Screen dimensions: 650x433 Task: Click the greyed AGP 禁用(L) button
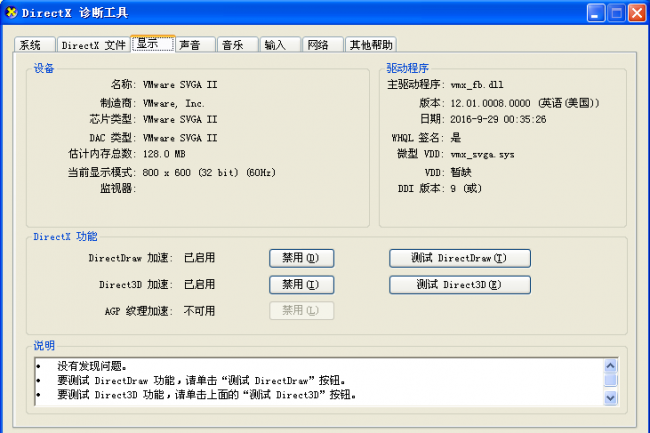coord(301,310)
